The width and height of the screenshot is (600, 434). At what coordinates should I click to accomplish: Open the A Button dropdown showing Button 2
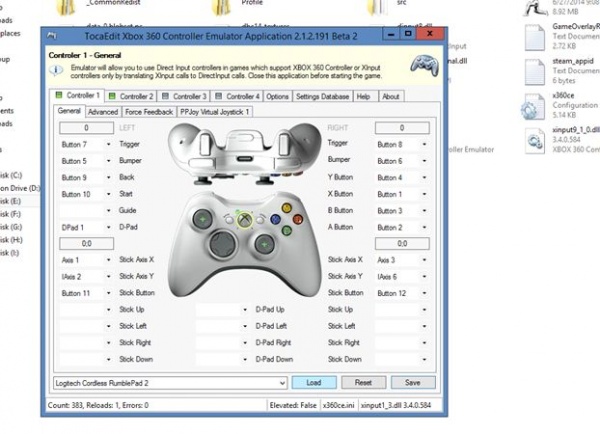click(402, 227)
